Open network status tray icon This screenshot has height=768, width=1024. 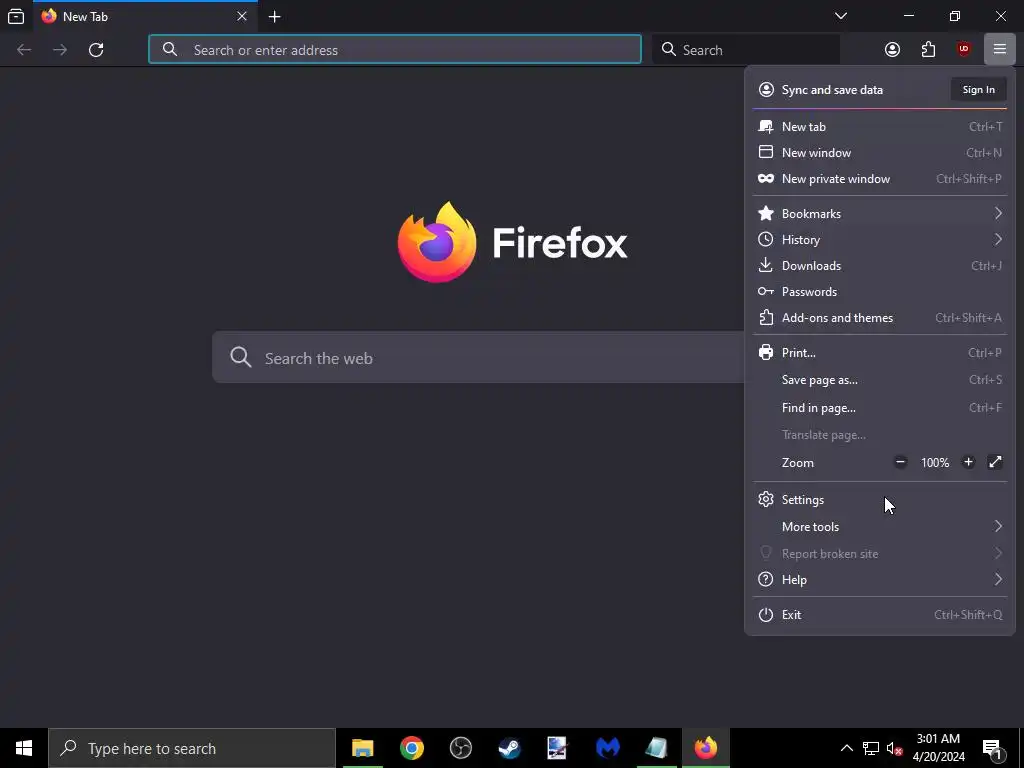tap(871, 748)
